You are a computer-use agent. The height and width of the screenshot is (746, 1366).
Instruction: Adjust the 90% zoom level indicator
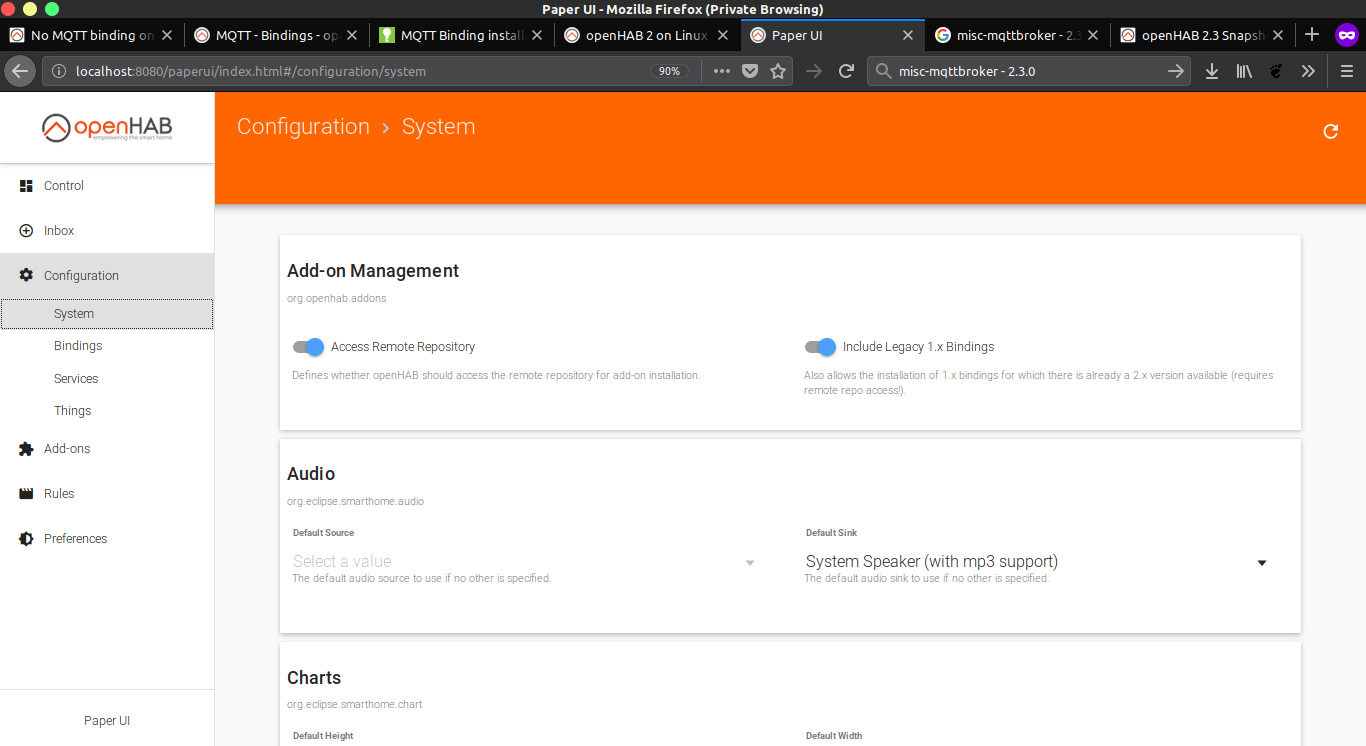(669, 71)
